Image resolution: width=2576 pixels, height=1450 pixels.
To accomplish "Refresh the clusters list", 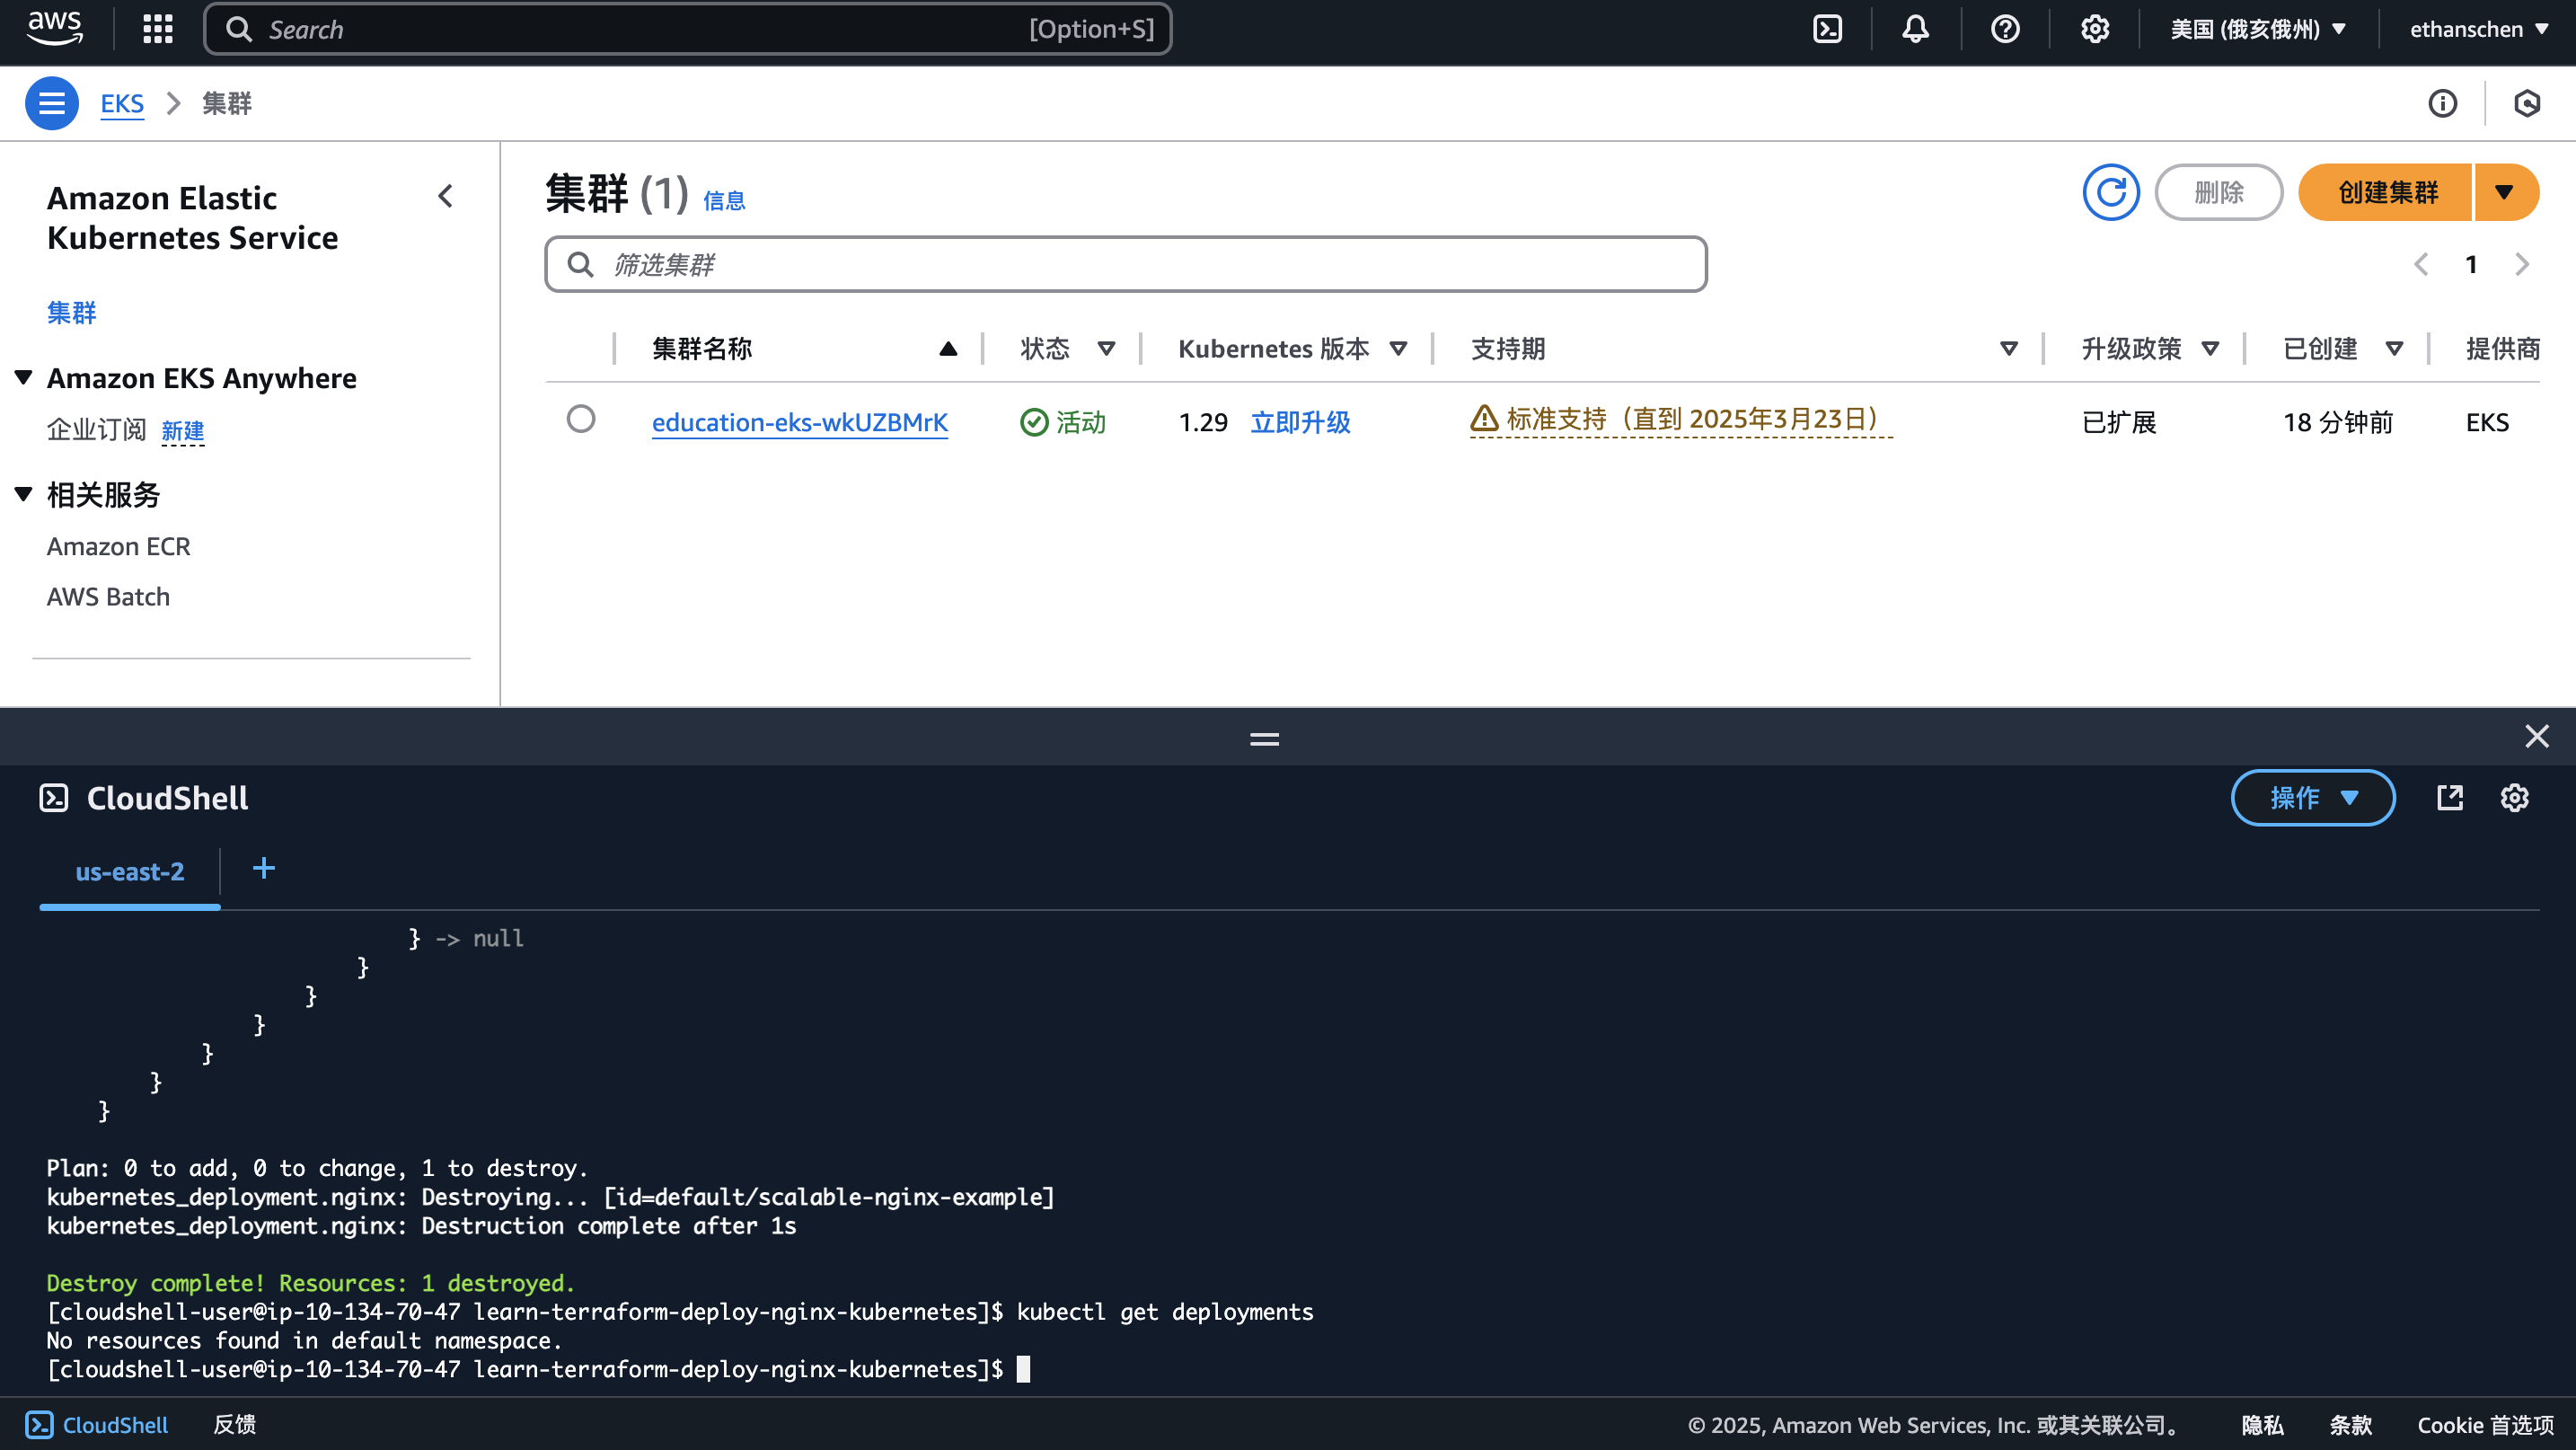I will pos(2110,191).
